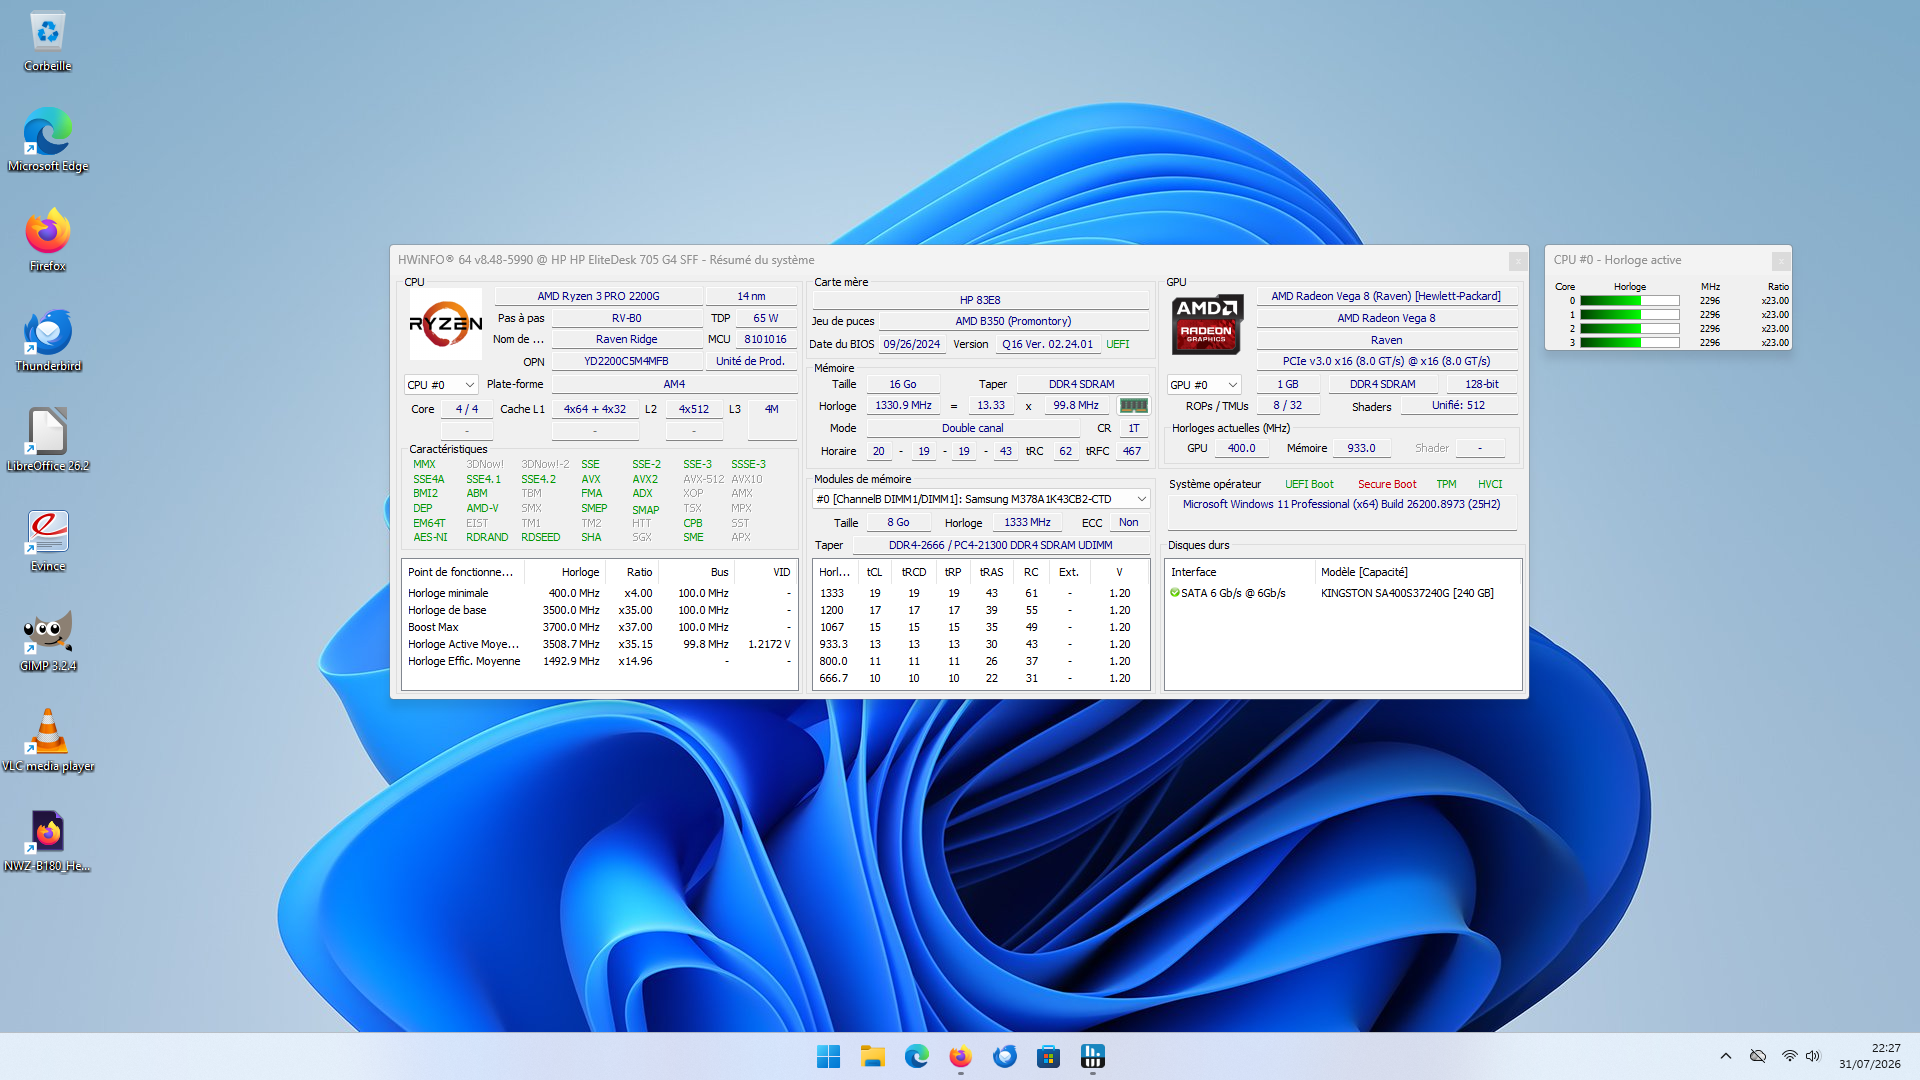Open the GPU #0 selector dropdown
The image size is (1920, 1080).
click(x=1204, y=385)
